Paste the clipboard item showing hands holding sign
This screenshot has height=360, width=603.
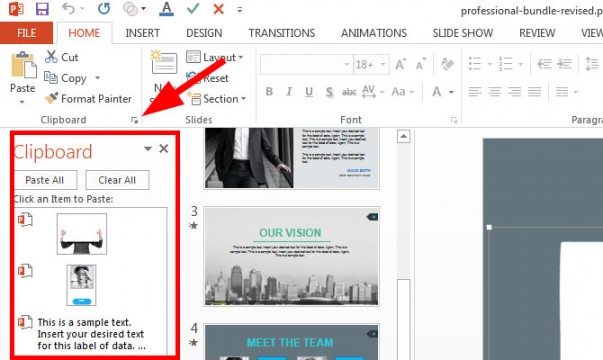[82, 234]
